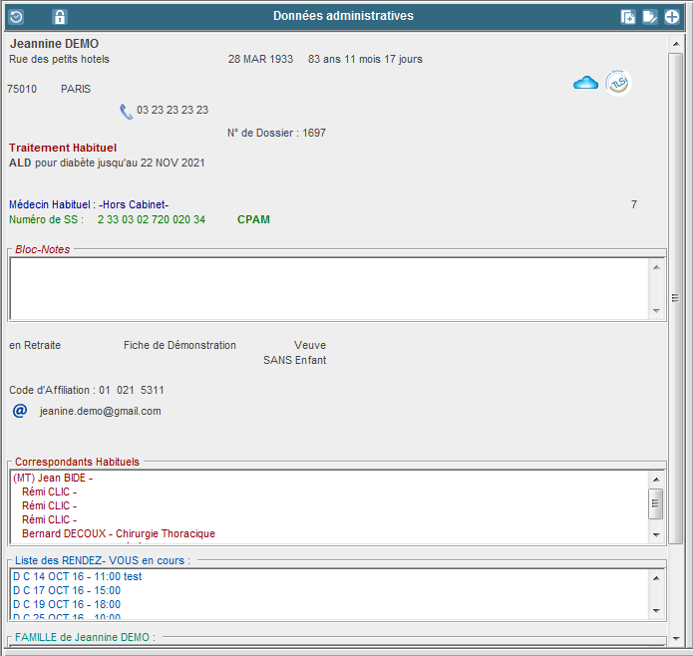Click the blue cloud icon
693x656 pixels.
coord(585,83)
